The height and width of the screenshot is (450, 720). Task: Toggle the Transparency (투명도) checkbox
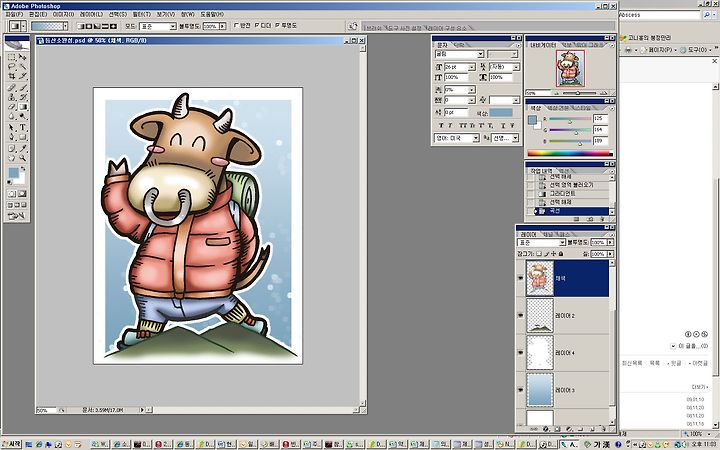277,26
